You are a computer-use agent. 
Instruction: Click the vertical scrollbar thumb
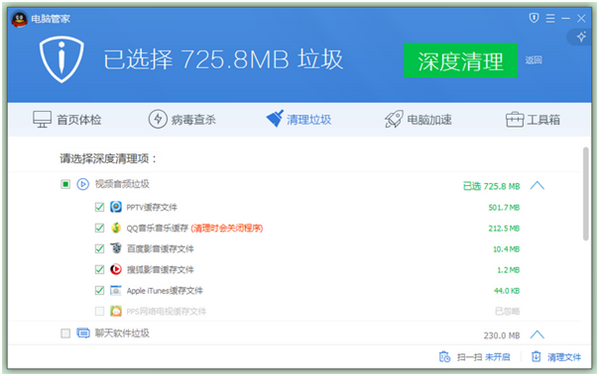(586, 194)
